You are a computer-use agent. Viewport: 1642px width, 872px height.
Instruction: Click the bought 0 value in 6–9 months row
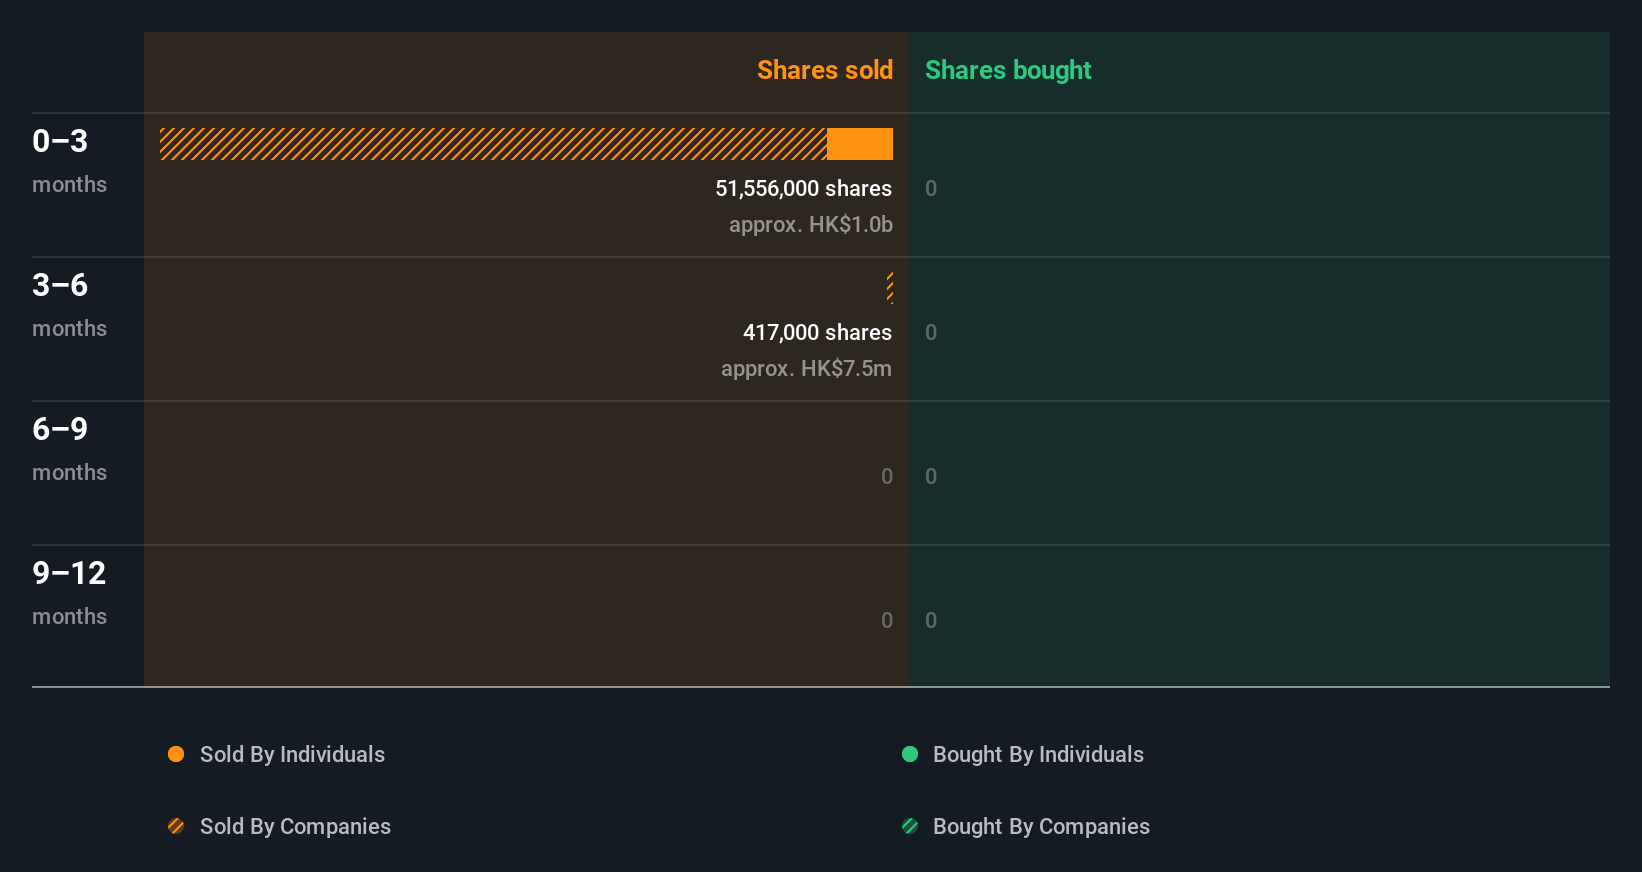click(x=931, y=477)
